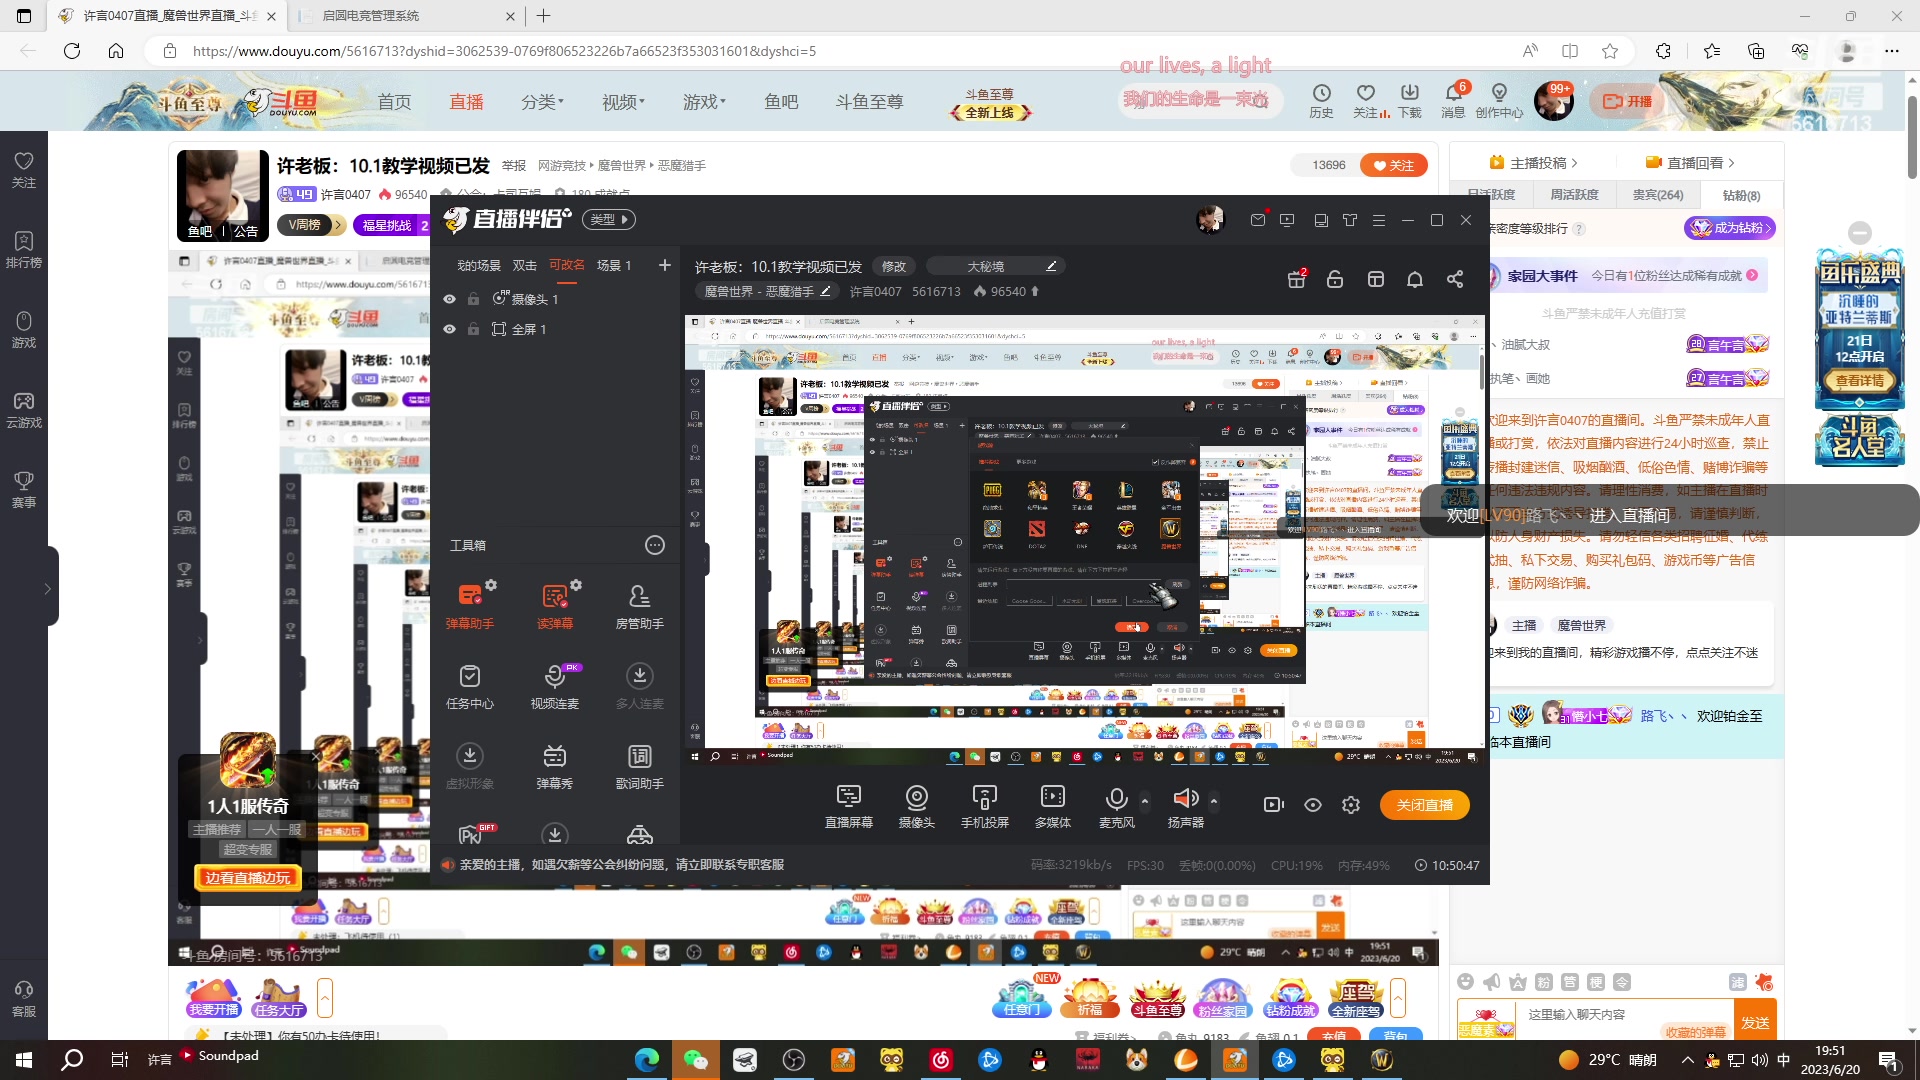
Task: Switch to the 场景 1 scene tab
Action: coord(614,265)
